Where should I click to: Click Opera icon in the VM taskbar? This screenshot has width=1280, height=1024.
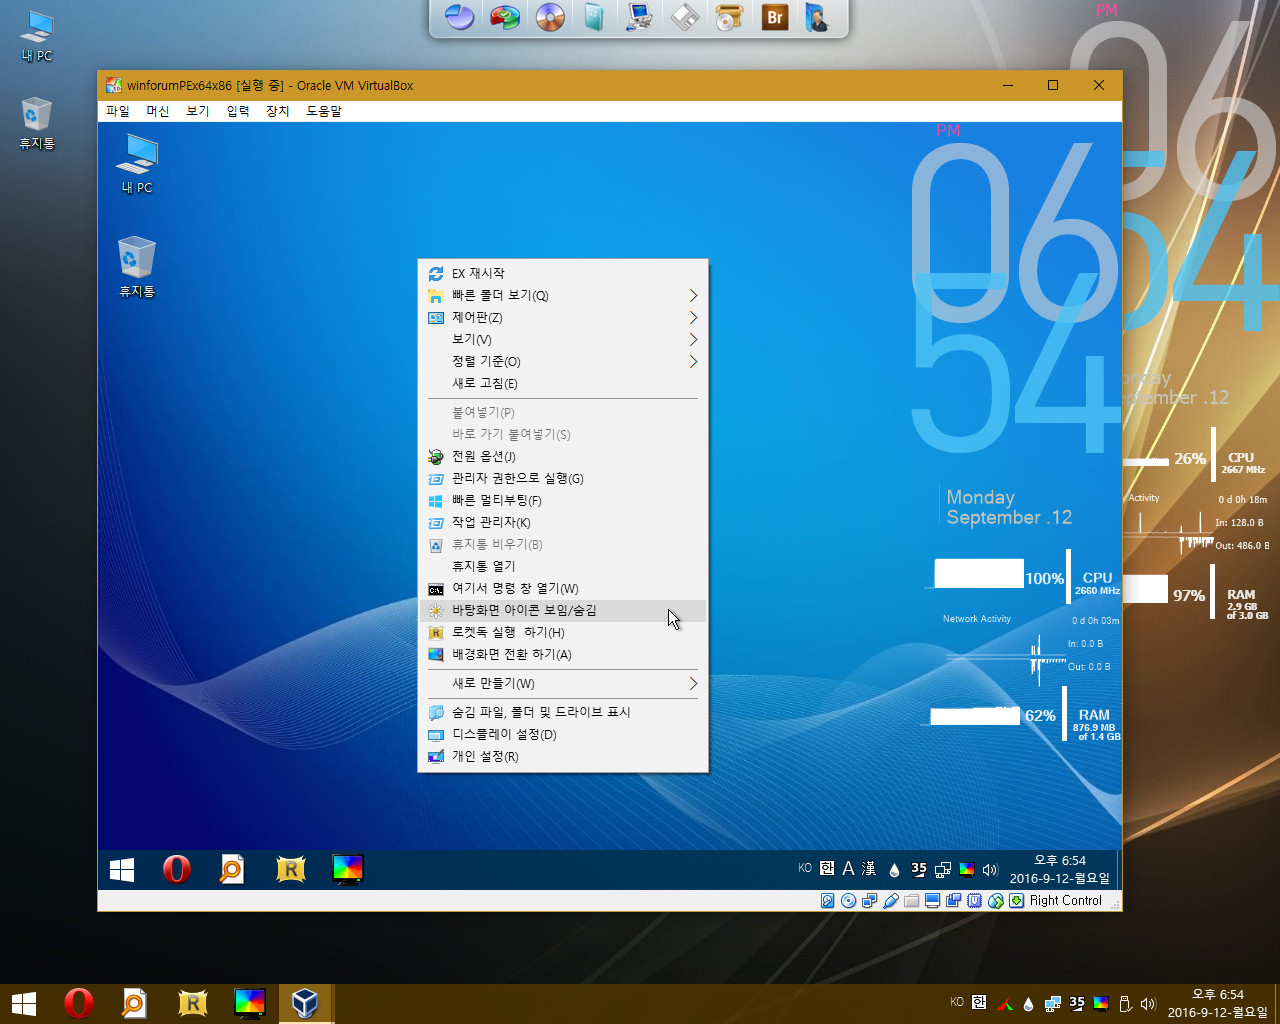coord(177,869)
